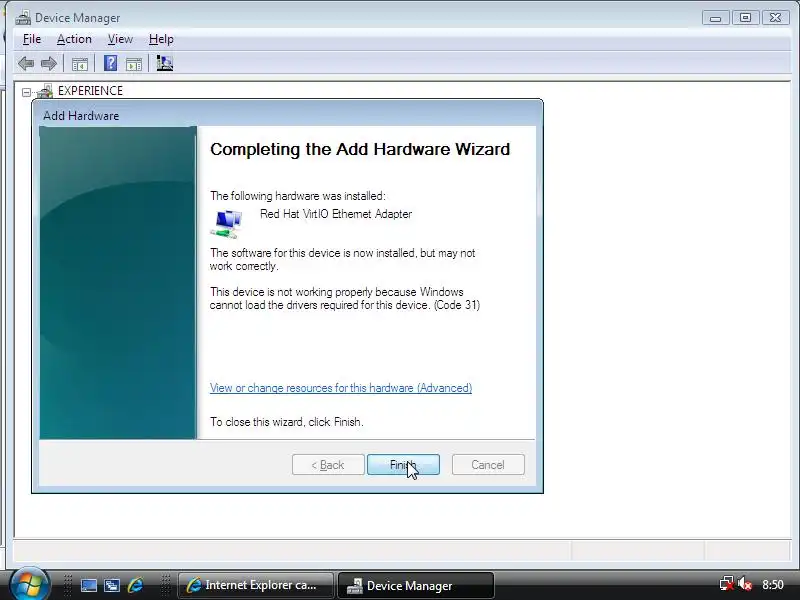Open View or change resources link
This screenshot has height=600, width=800.
tap(341, 388)
